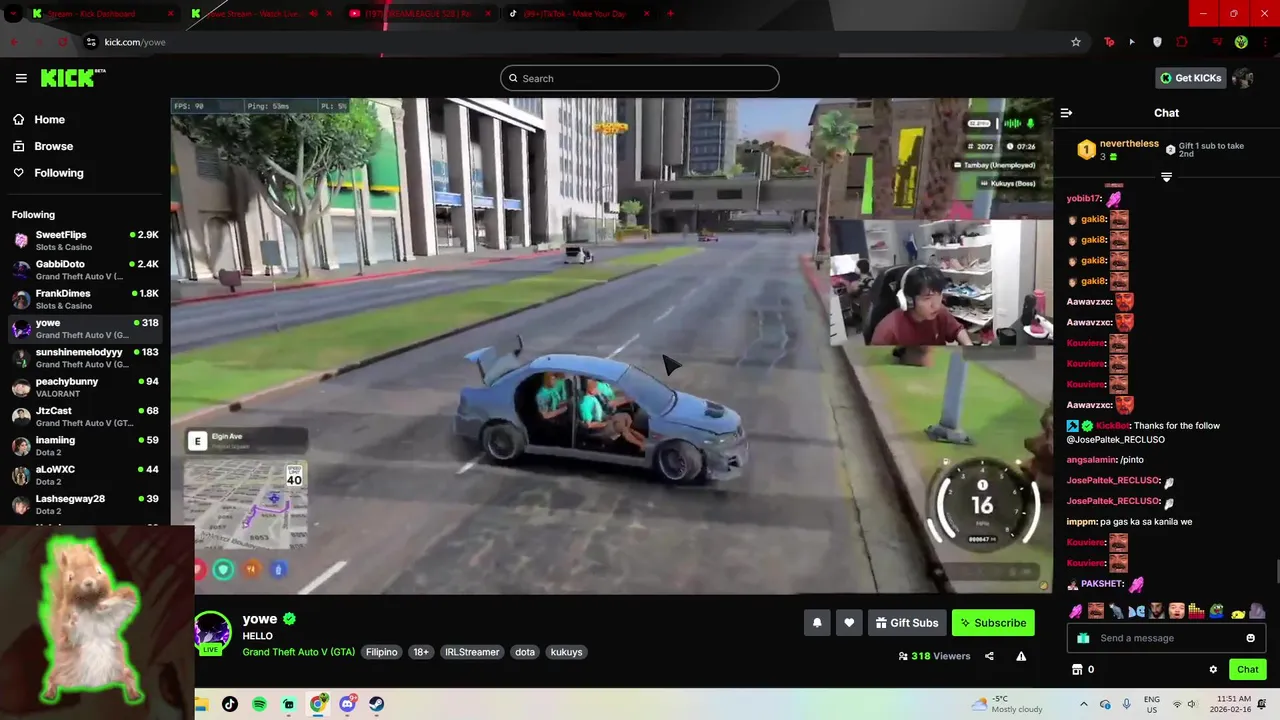Click the JosePaltek_RECLUSO mention in chat
Image resolution: width=1280 pixels, height=720 pixels.
(x=1115, y=439)
